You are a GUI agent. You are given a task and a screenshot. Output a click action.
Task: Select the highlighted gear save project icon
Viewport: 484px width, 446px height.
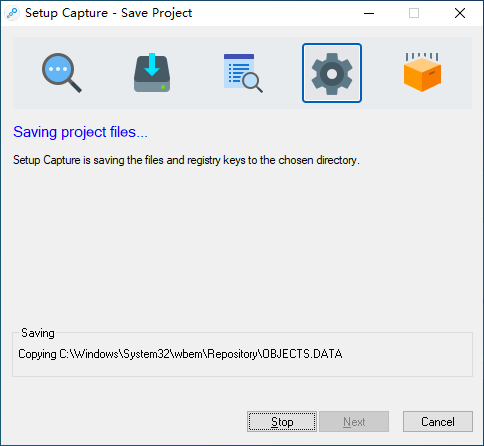(x=332, y=73)
